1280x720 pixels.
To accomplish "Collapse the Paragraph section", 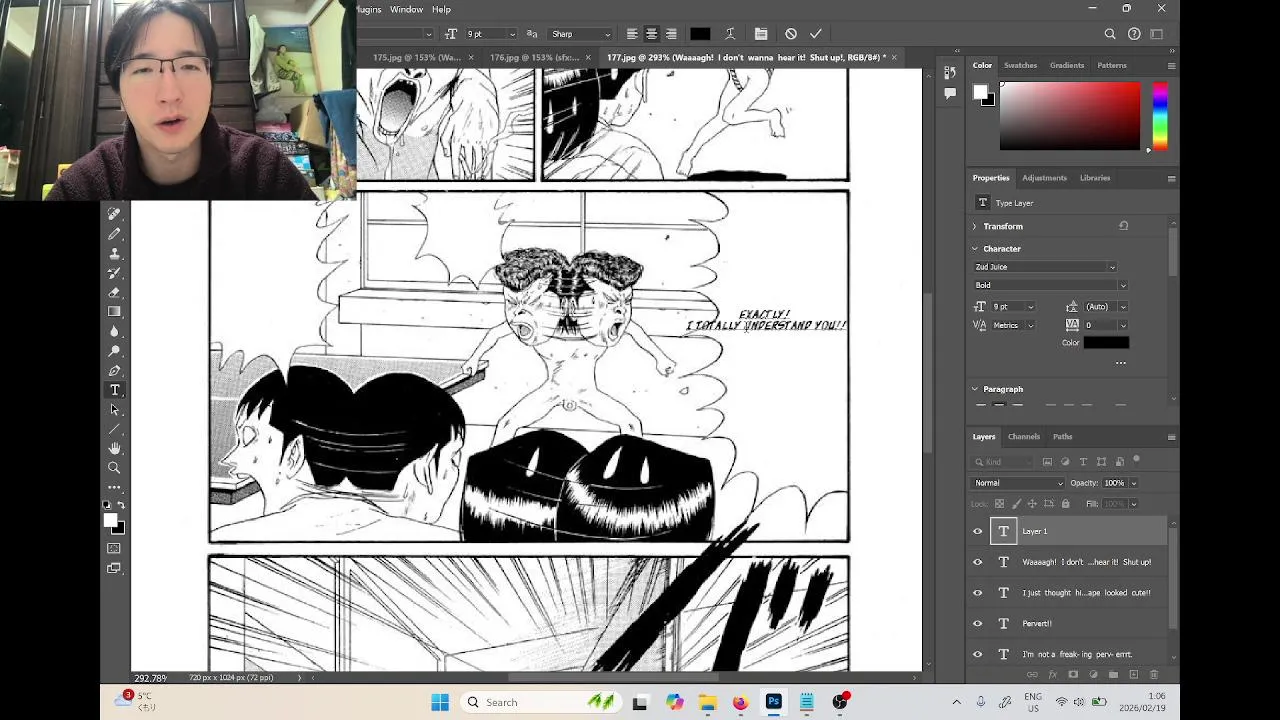I will (975, 389).
